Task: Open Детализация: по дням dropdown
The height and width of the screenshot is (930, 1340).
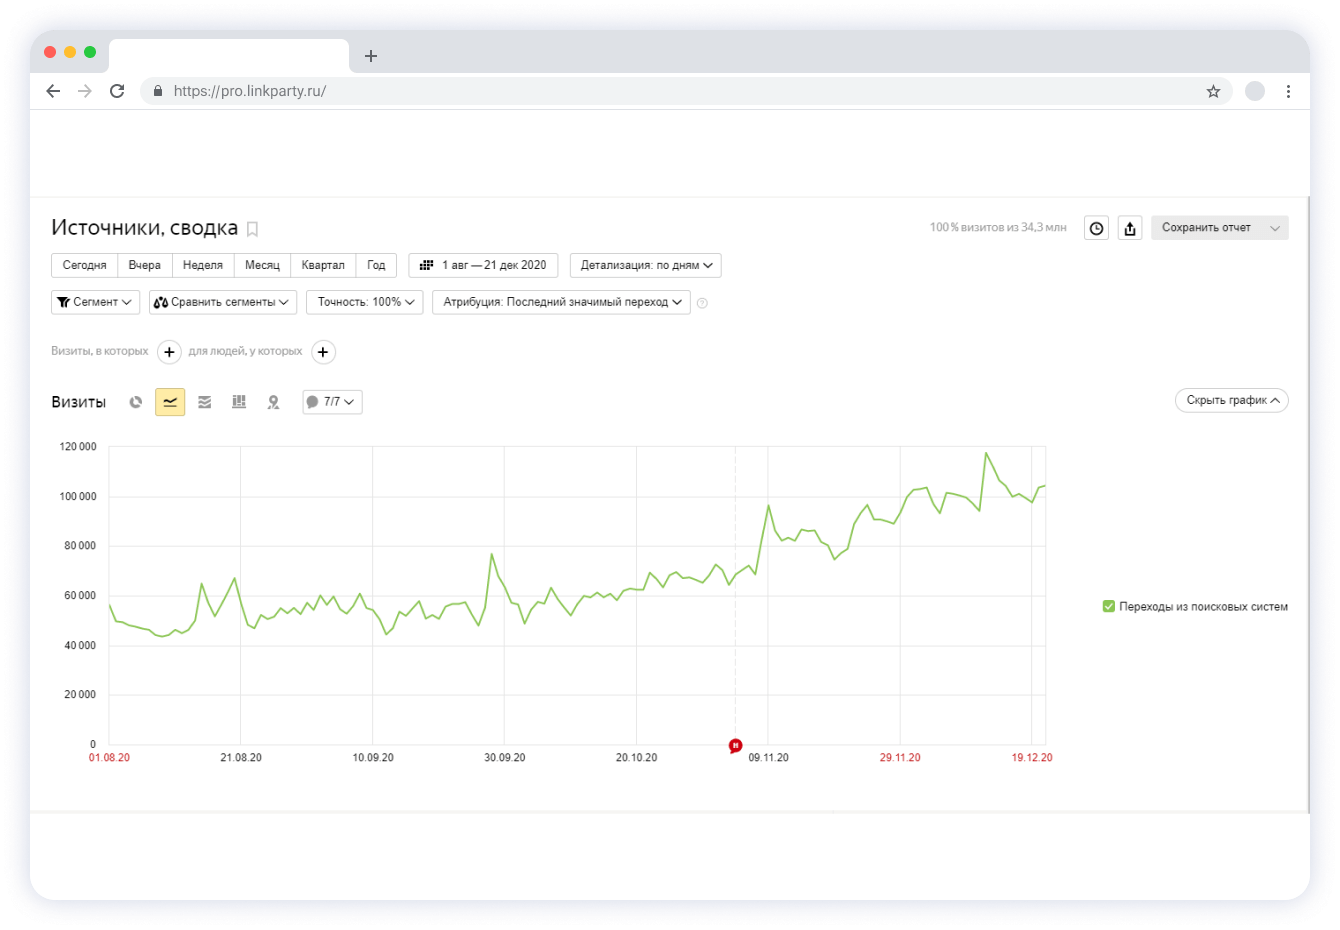Action: (x=645, y=265)
